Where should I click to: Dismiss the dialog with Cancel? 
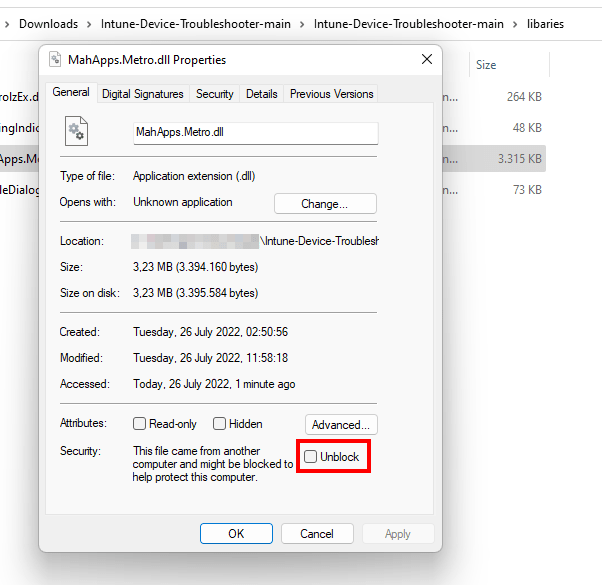pyautogui.click(x=317, y=534)
